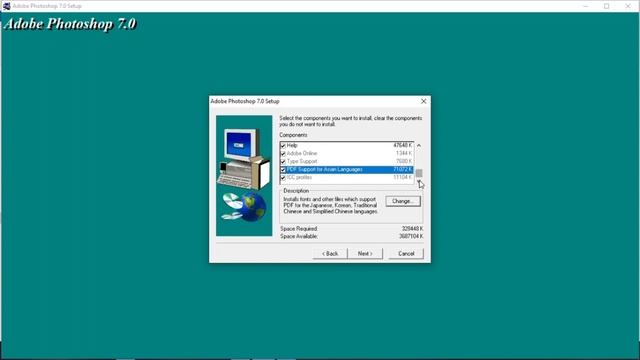Uncheck PDF Support for Asian Languages checkbox

click(x=283, y=169)
